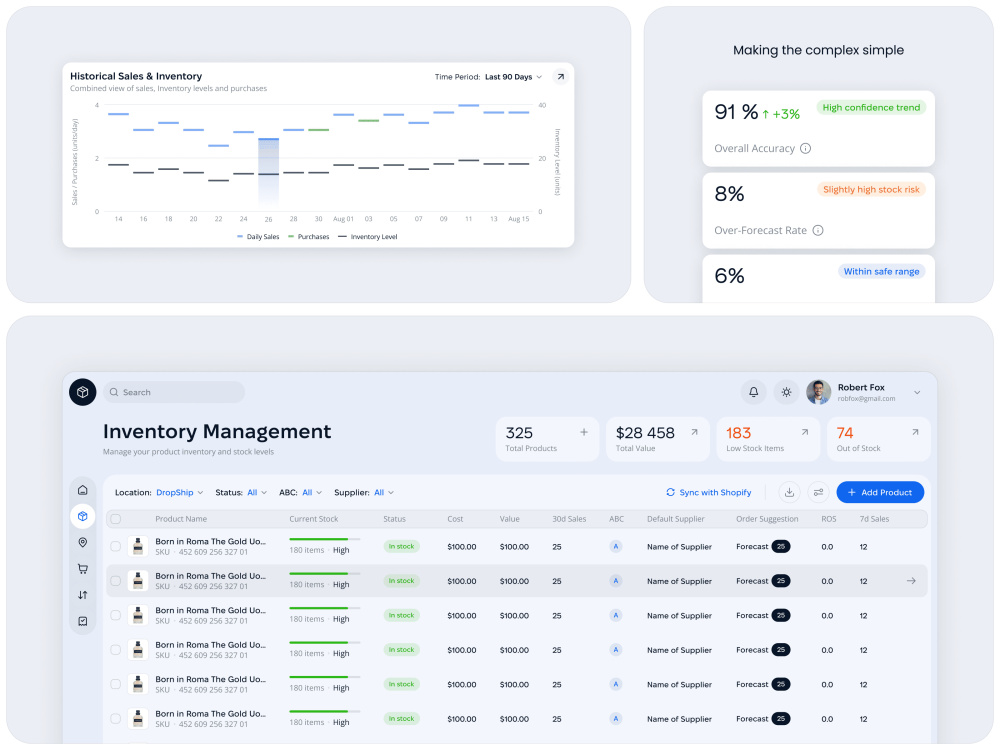
Task: Open the Home sidebar icon
Action: 83,490
